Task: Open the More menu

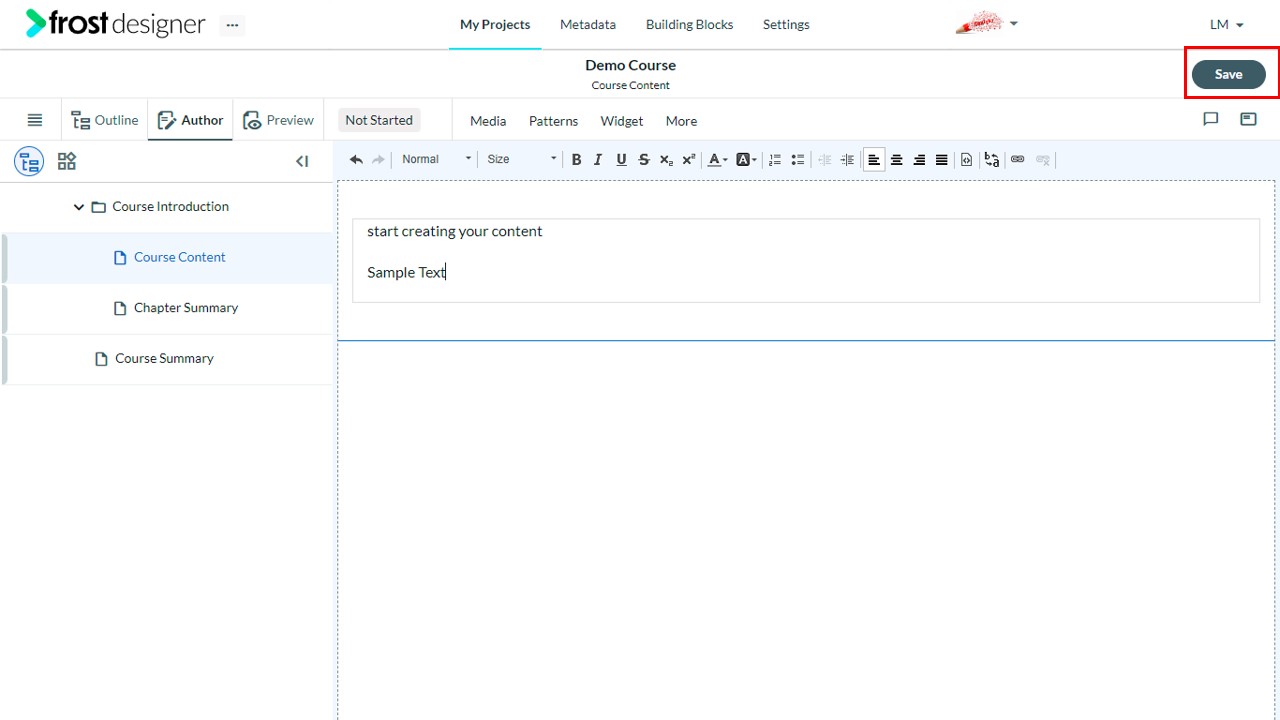Action: click(x=681, y=121)
